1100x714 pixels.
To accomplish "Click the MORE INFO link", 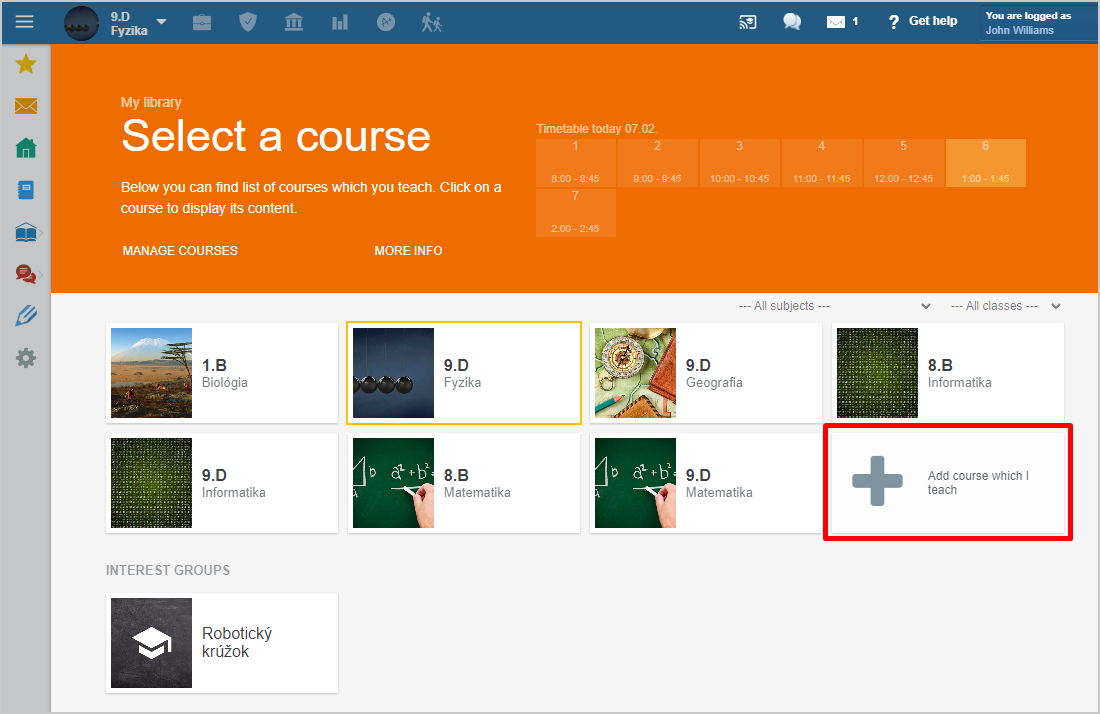I will (x=408, y=251).
